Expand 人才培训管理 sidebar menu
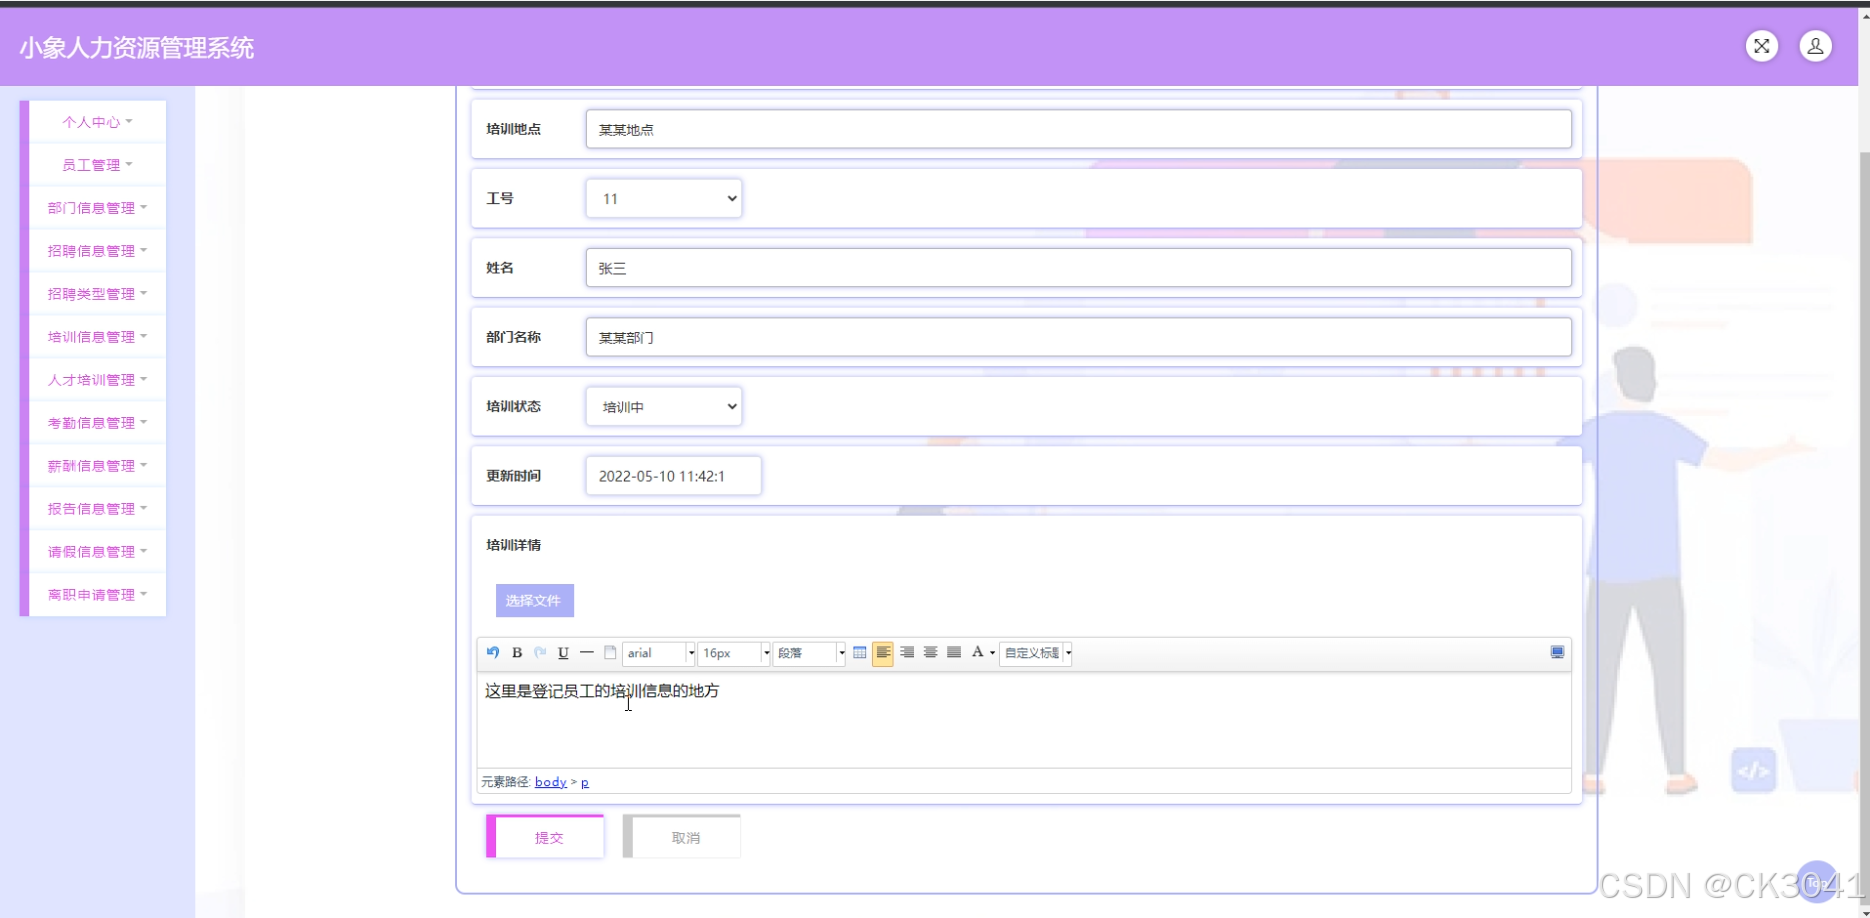 pyautogui.click(x=97, y=380)
